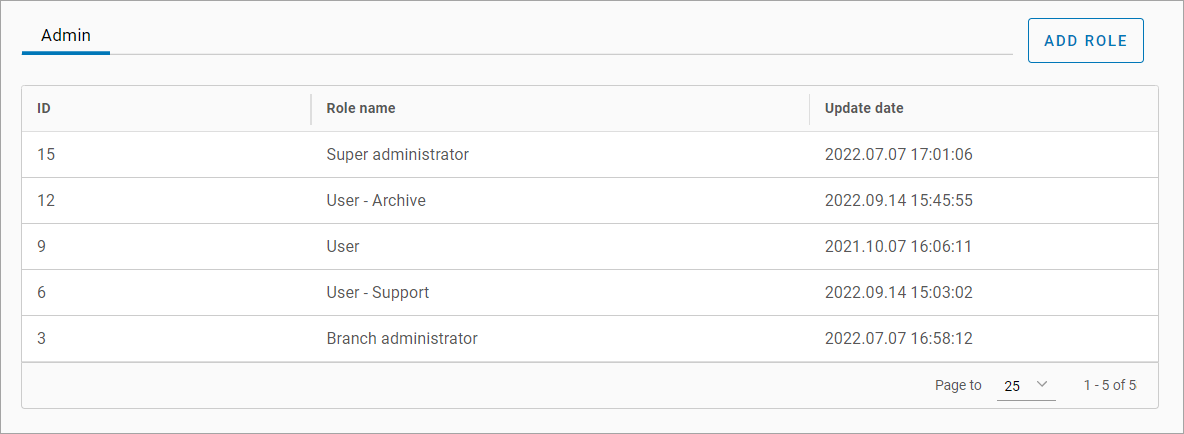Image resolution: width=1184 pixels, height=434 pixels.
Task: Sort by the ID column header
Action: pos(44,108)
